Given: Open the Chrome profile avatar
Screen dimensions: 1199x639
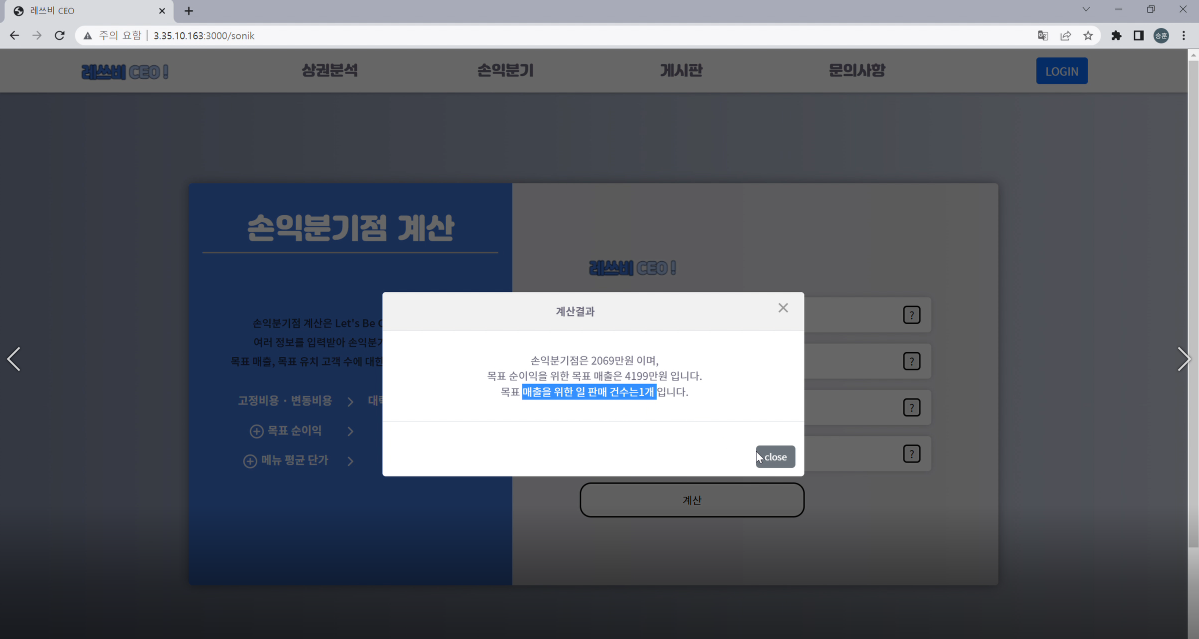Looking at the screenshot, I should (x=1161, y=35).
